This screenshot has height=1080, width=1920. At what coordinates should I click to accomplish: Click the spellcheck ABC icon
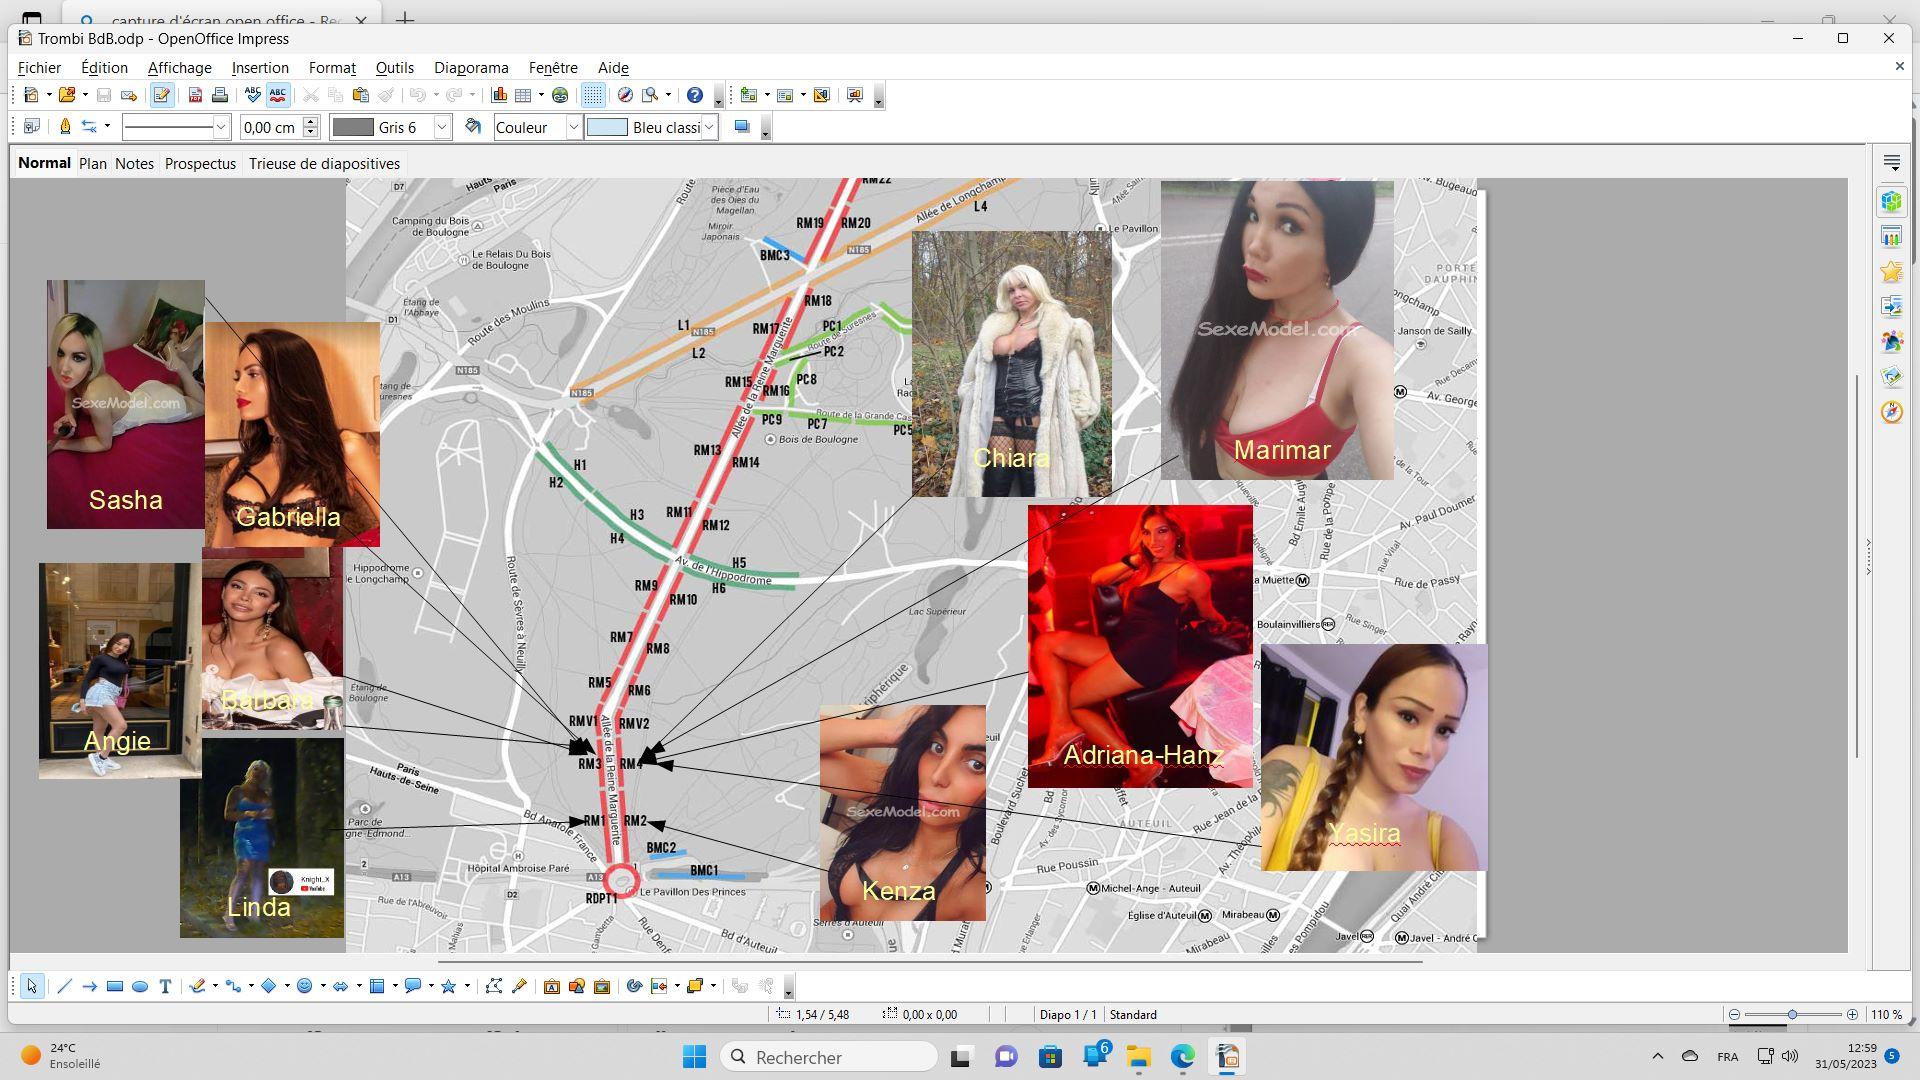click(x=252, y=96)
